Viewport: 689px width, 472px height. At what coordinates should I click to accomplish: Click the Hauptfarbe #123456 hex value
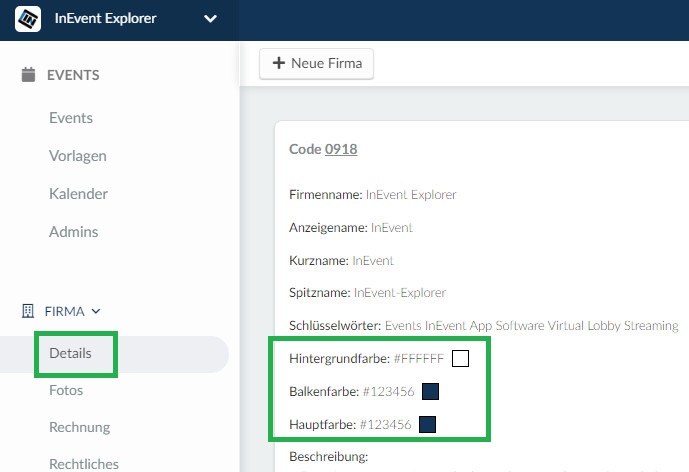pyautogui.click(x=385, y=425)
